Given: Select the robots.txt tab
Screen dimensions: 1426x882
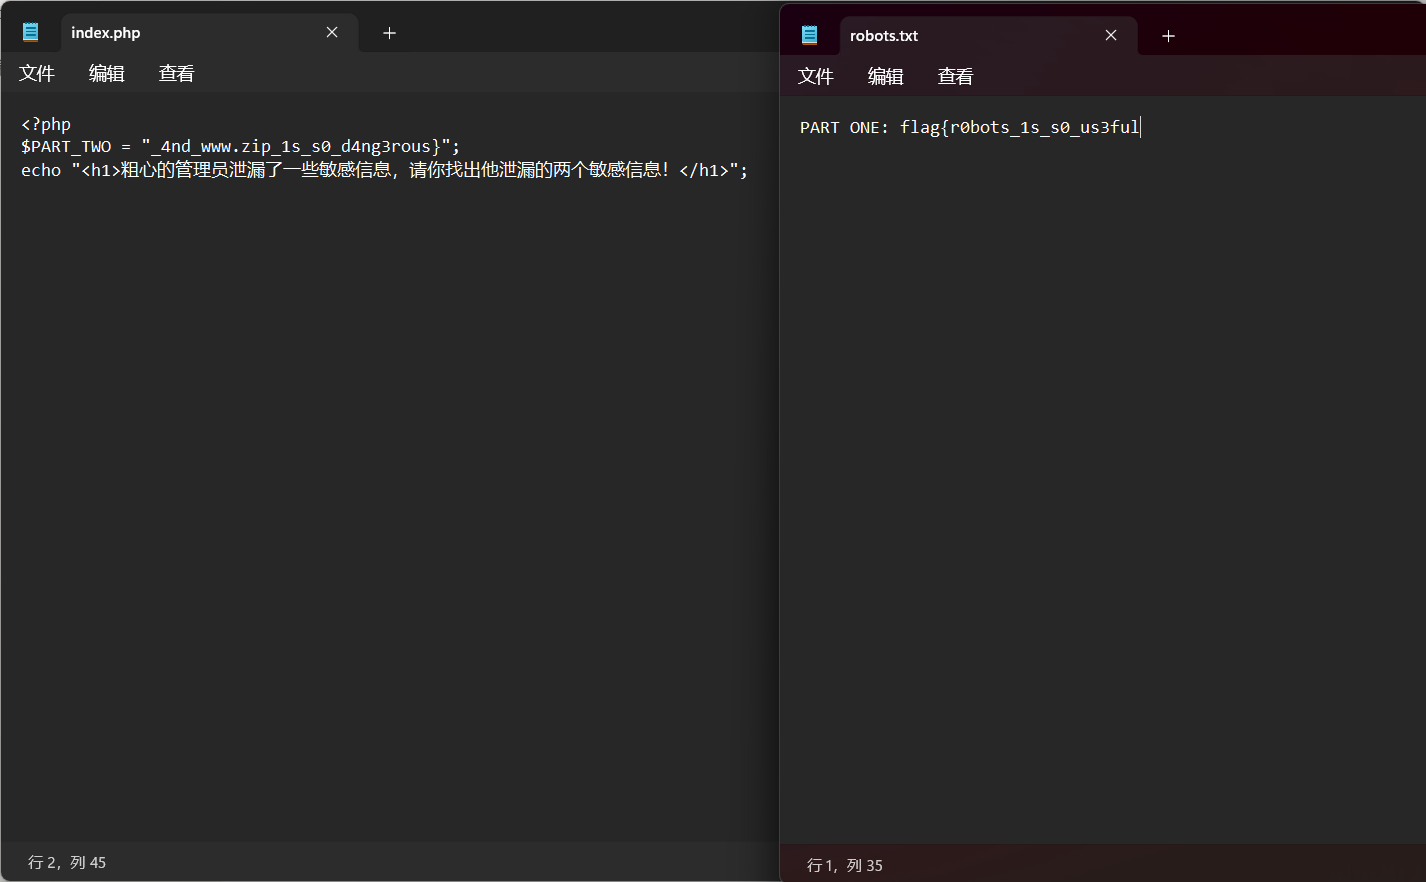Looking at the screenshot, I should coord(960,36).
